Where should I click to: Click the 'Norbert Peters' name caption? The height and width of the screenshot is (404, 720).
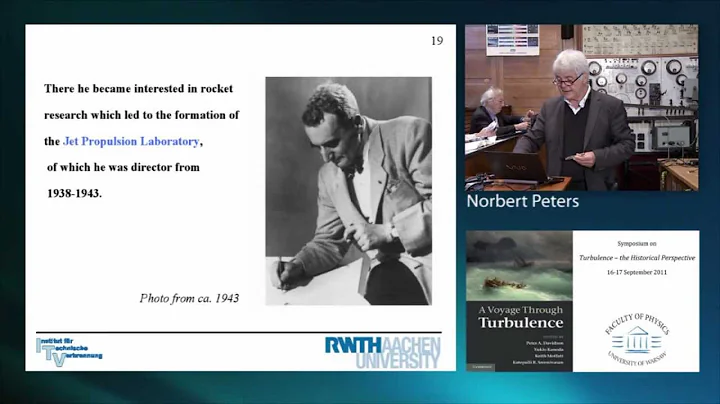[523, 201]
